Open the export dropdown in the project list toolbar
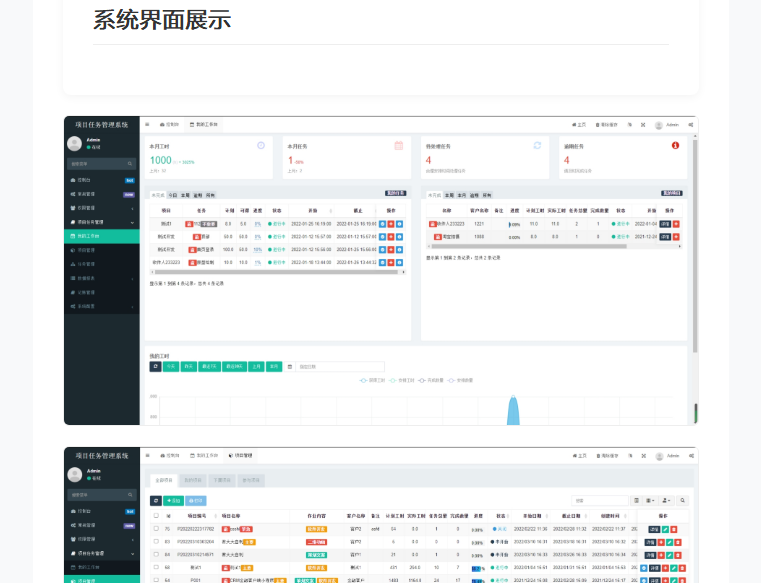Screen dimensions: 761x583 tap(666, 500)
